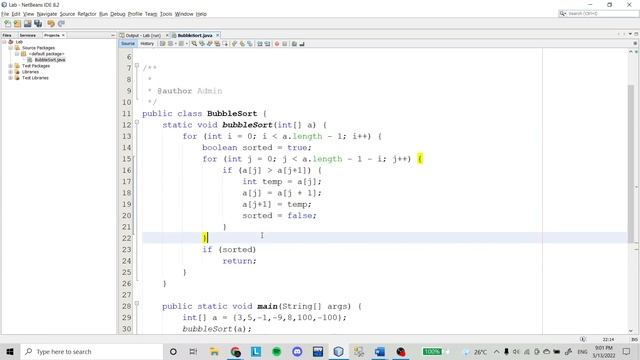This screenshot has width=640, height=360.
Task: Open the Forward history dropdown arrow
Action: click(187, 44)
